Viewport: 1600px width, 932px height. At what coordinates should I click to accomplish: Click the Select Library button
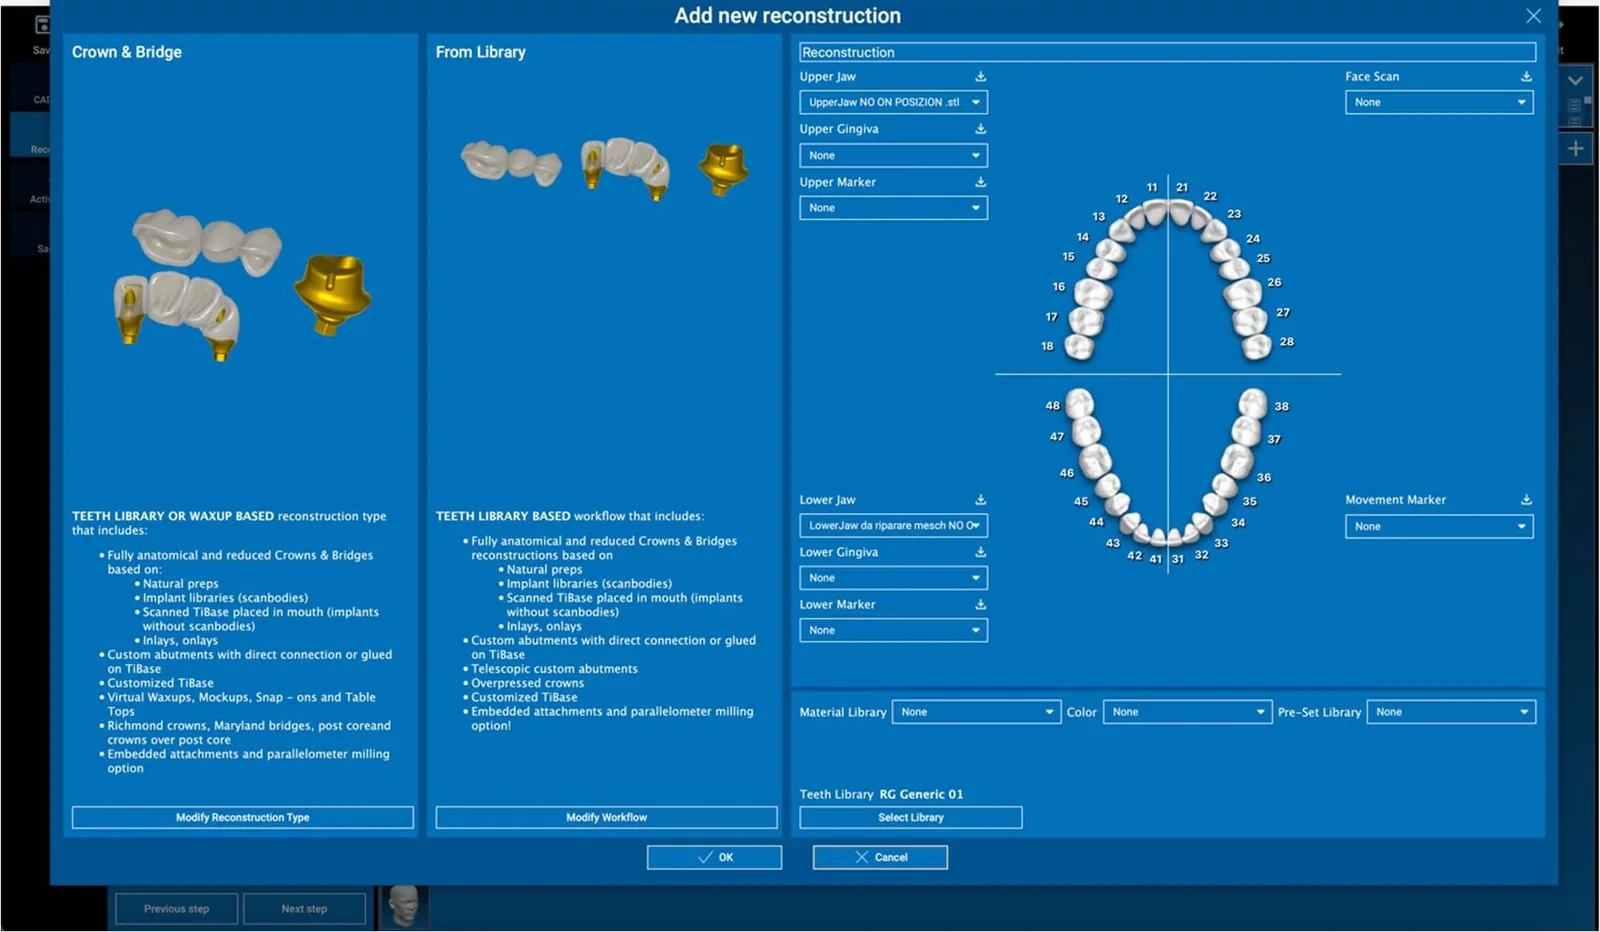(911, 817)
